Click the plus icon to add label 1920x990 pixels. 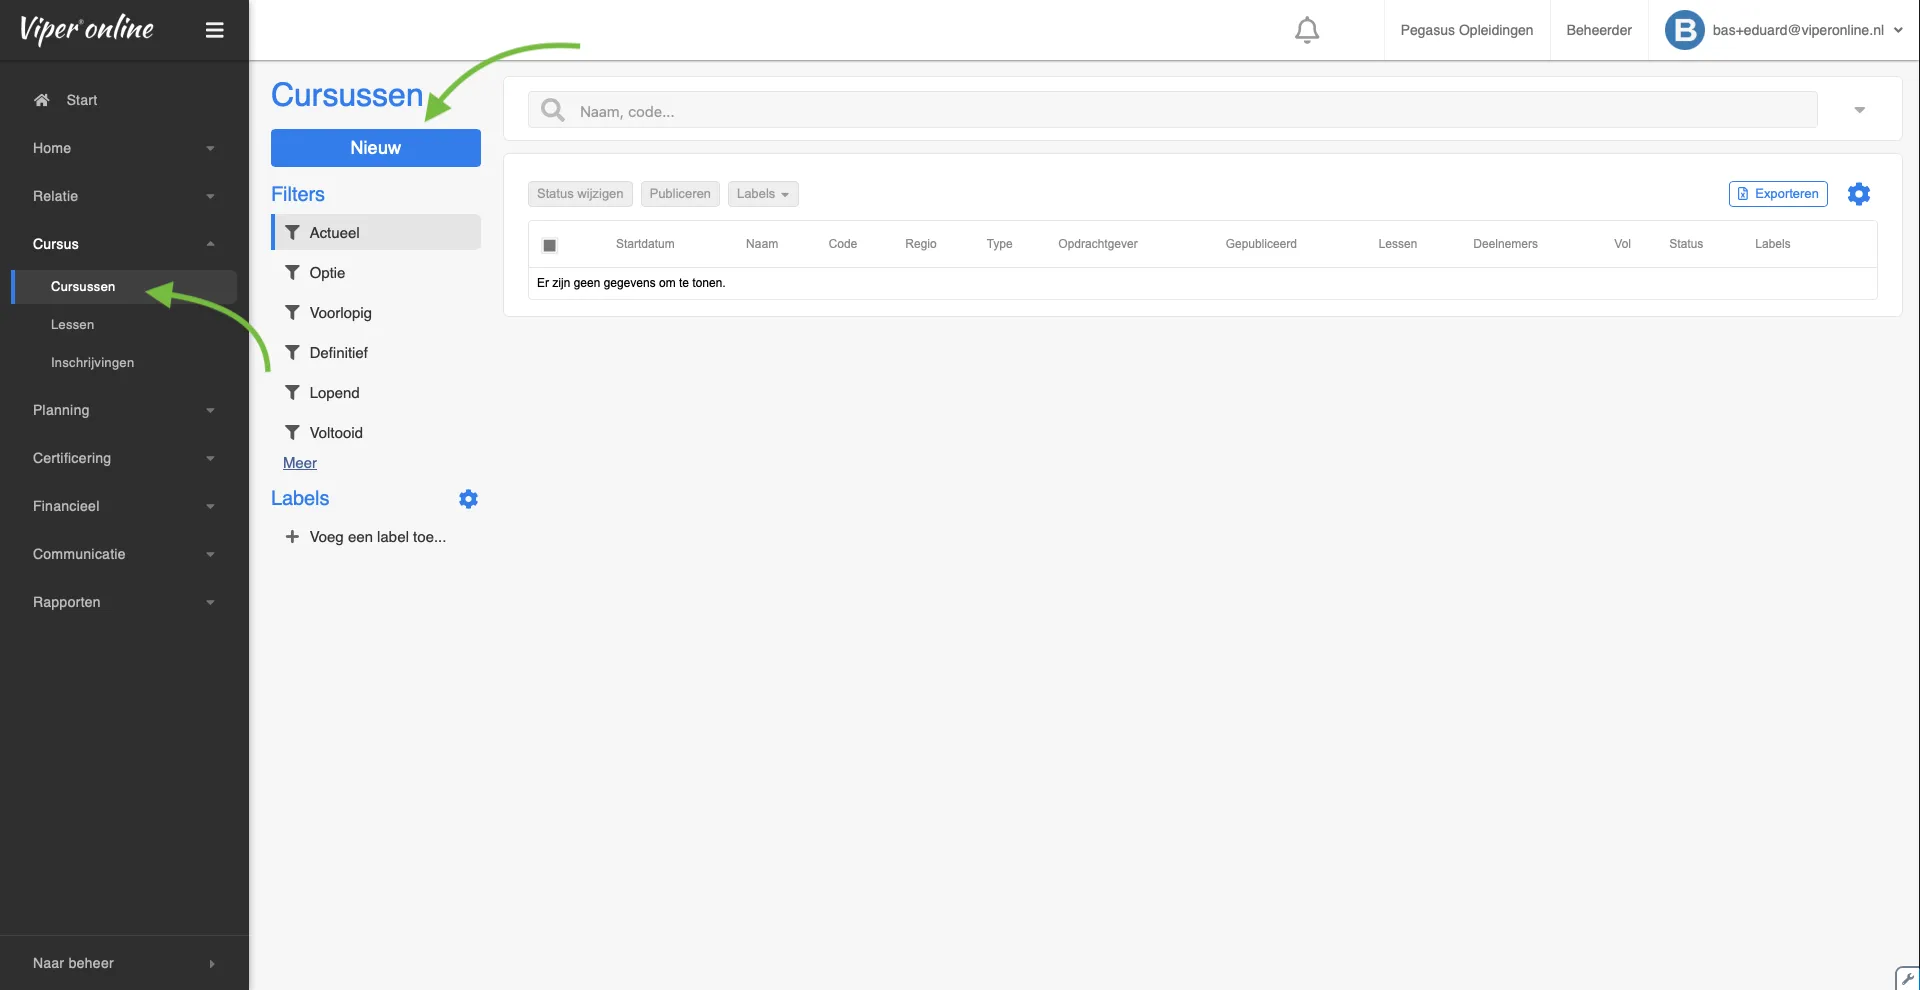coord(292,537)
